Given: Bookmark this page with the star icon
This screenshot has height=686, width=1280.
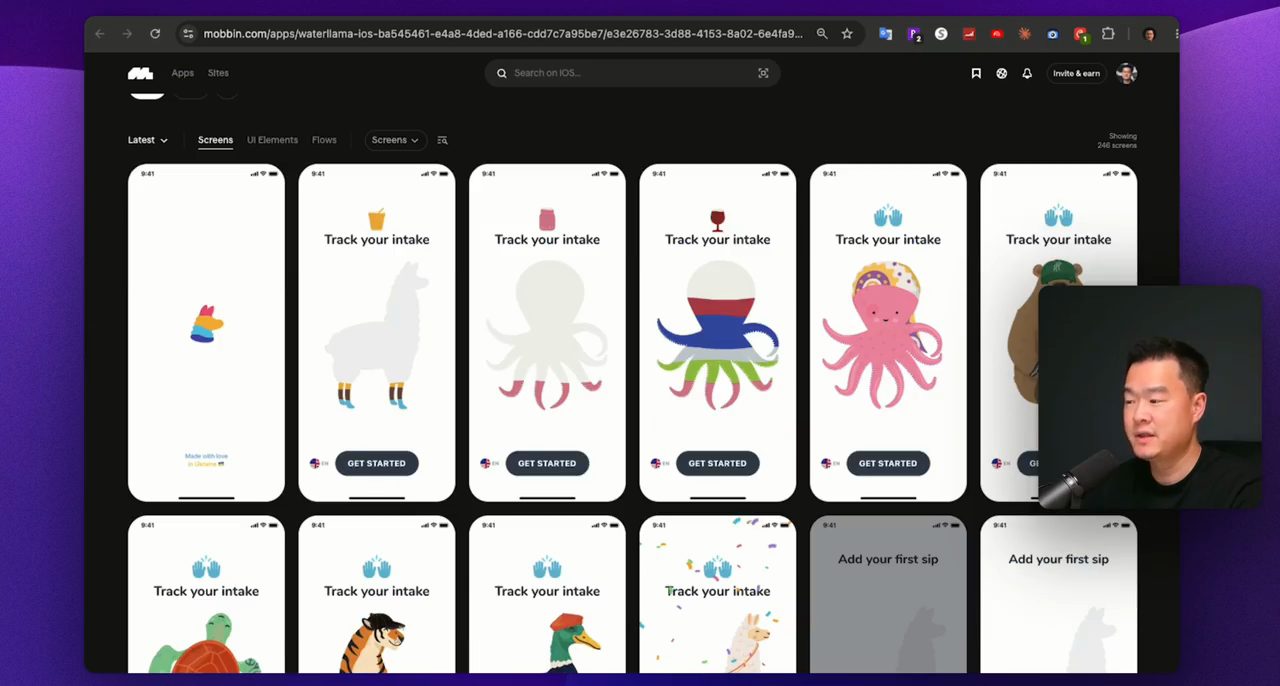Looking at the screenshot, I should (847, 34).
